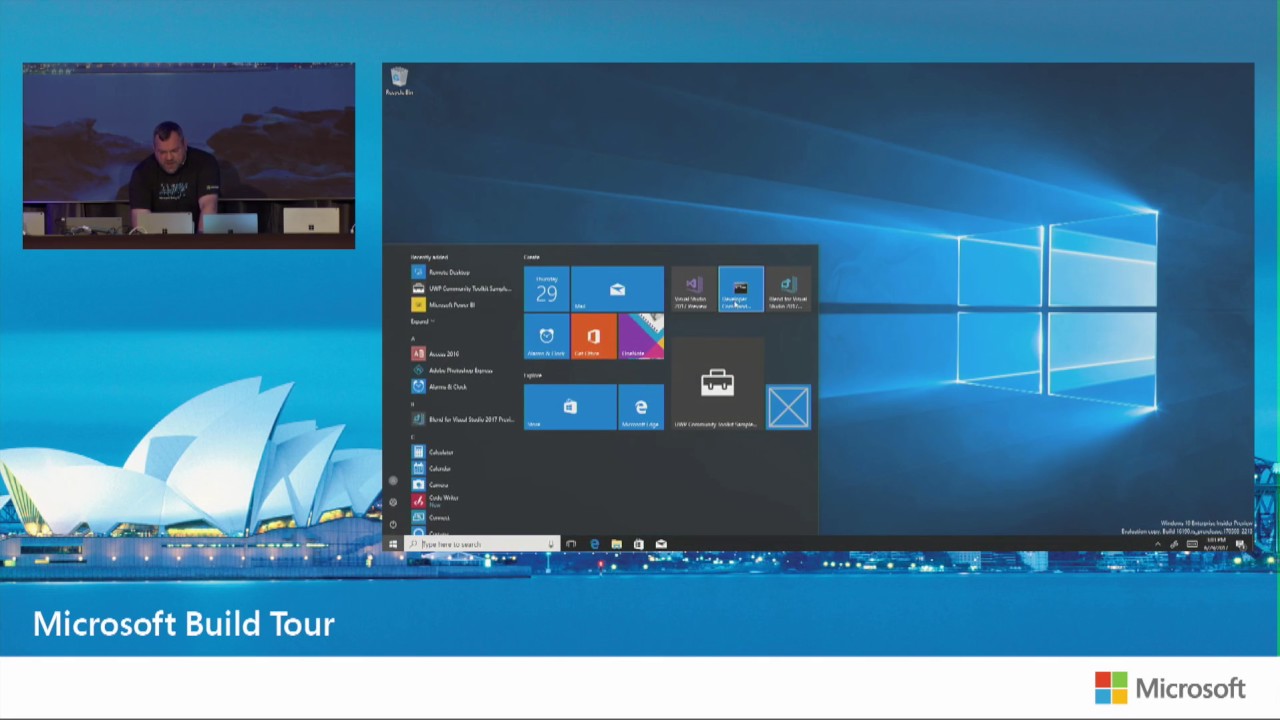Launch Blend for Visual Studio 2017 list entry
The height and width of the screenshot is (720, 1280).
[463, 419]
